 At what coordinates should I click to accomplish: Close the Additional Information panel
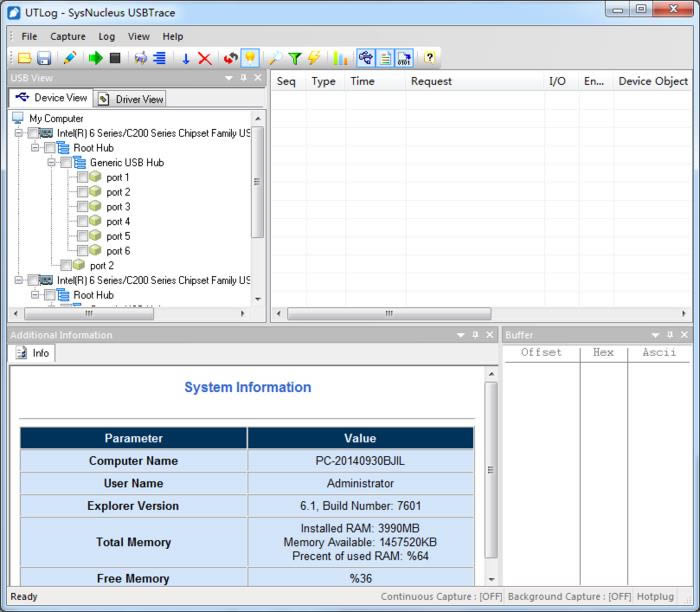coord(490,335)
